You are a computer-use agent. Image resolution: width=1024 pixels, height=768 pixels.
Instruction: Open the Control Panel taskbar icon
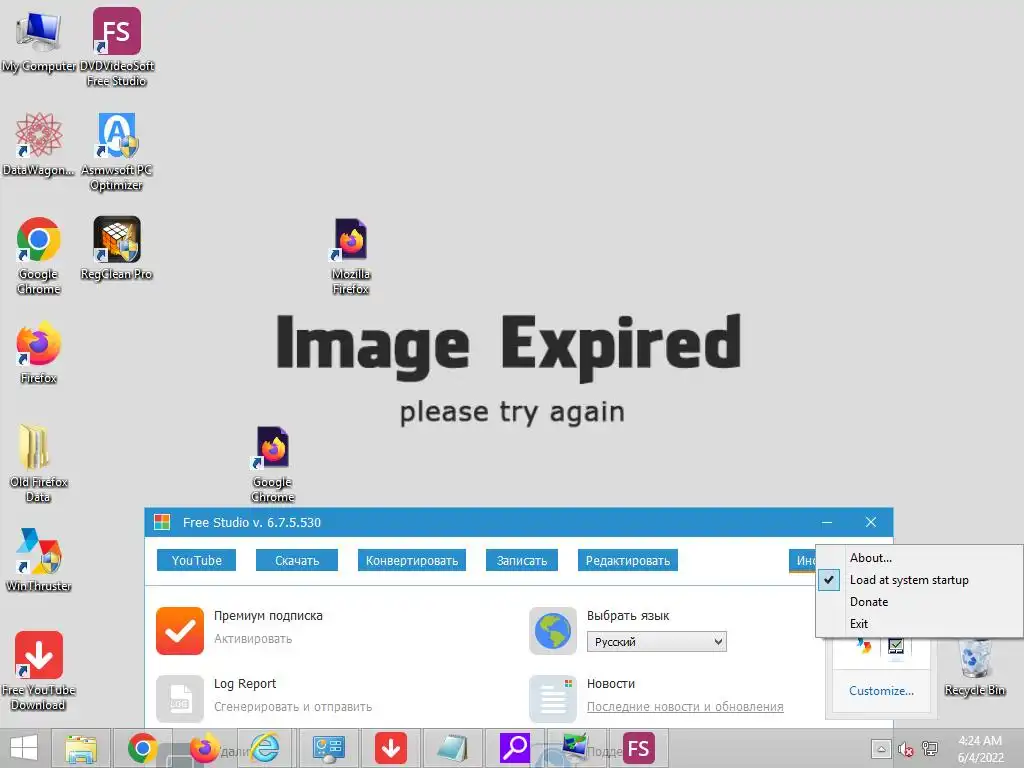[328, 748]
